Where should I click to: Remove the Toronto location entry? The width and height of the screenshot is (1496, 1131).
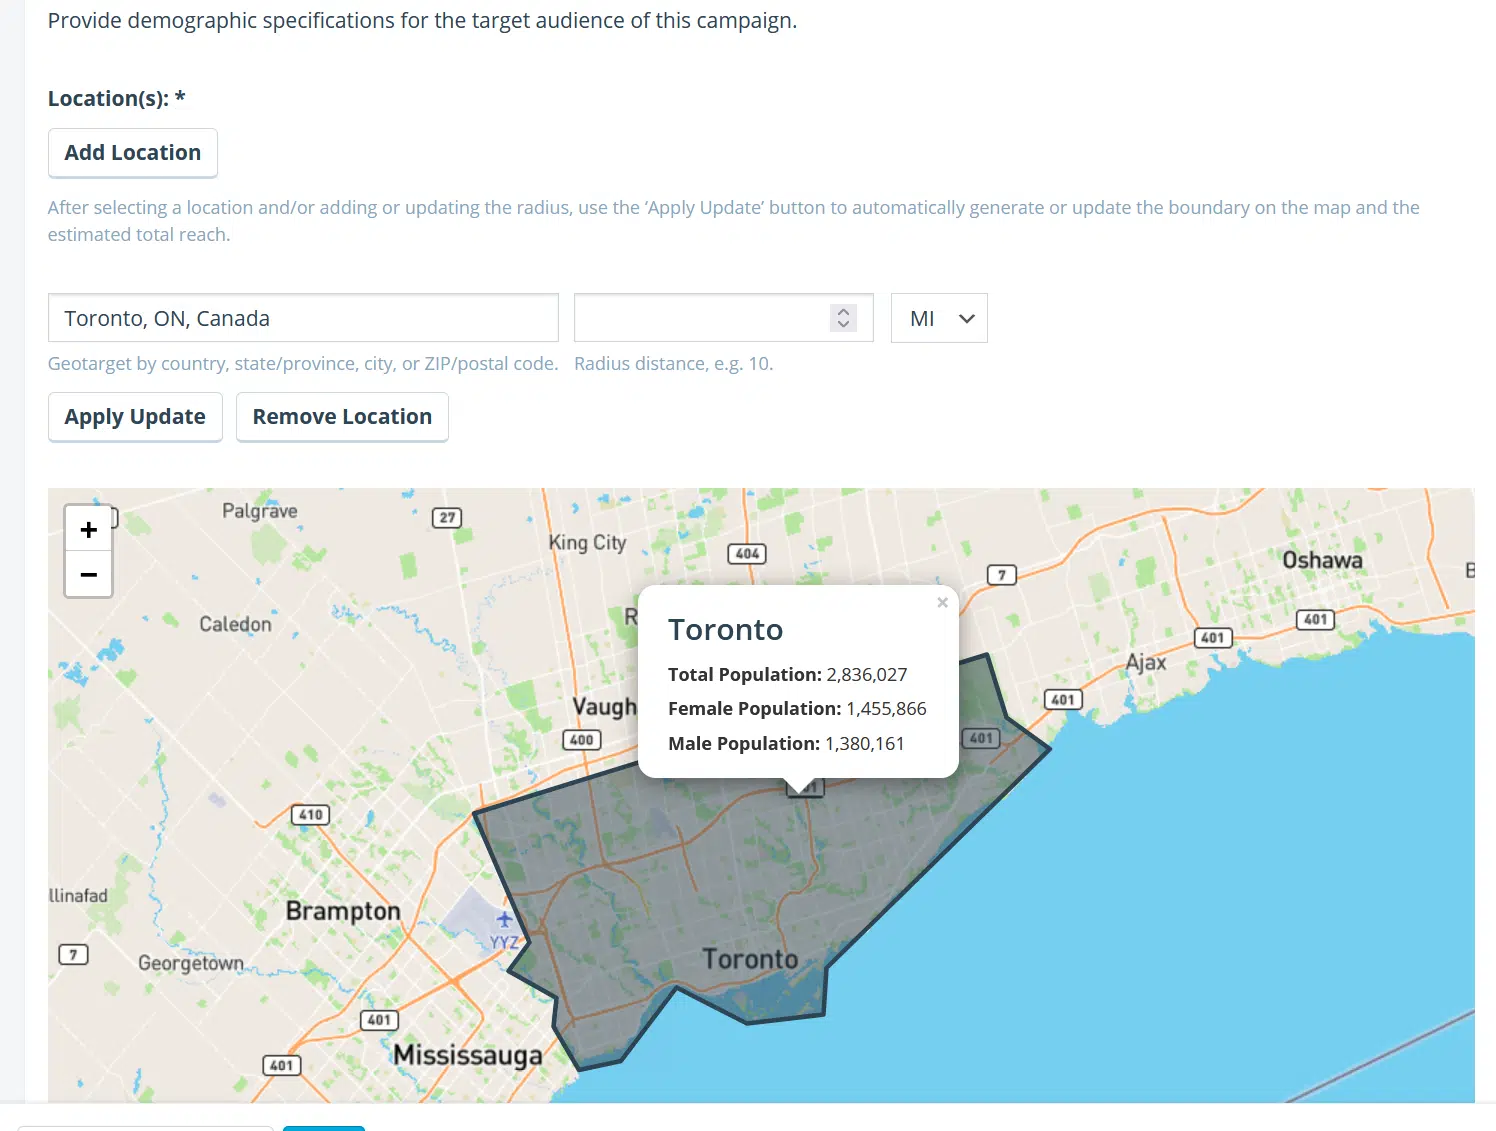342,417
